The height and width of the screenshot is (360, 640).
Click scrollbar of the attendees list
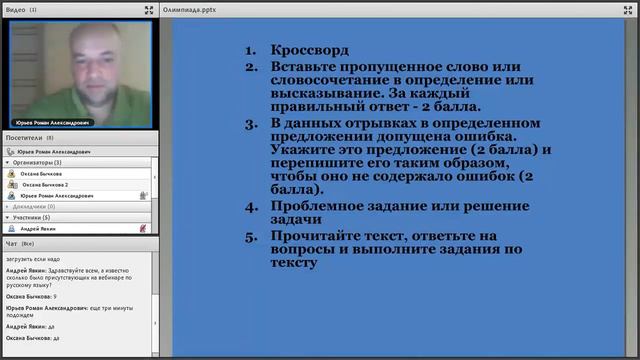[155, 196]
